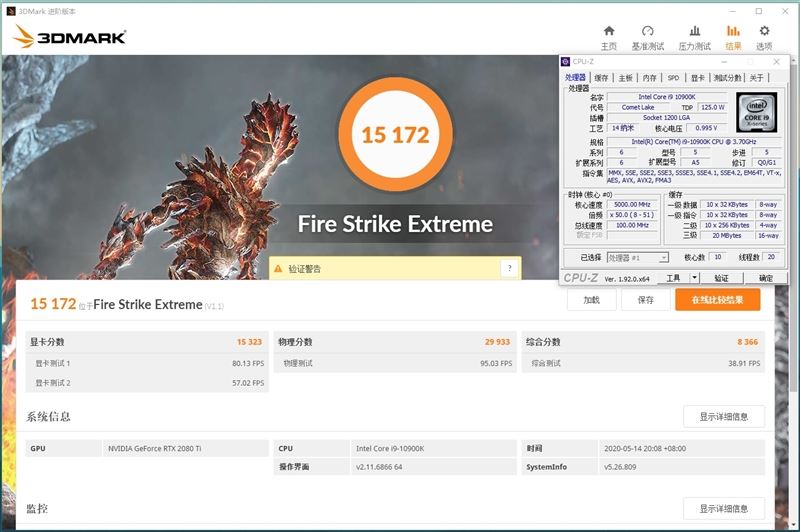Click the 核心数 10 field in CPU-Z
The image size is (800, 532).
717,257
